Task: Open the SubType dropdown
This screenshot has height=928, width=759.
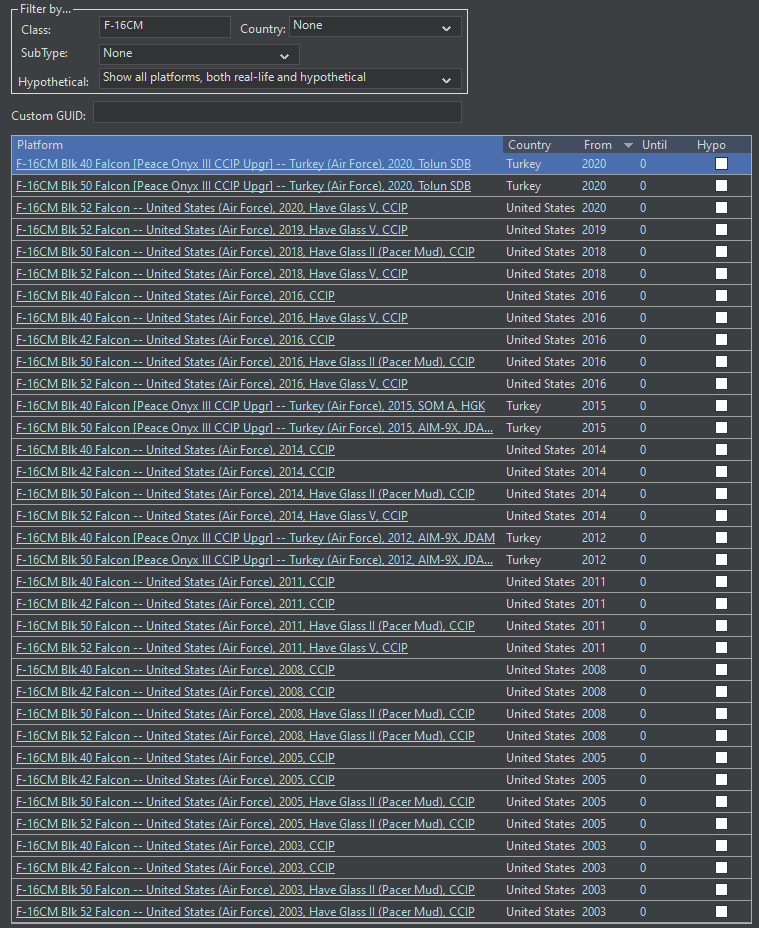Action: click(199, 54)
